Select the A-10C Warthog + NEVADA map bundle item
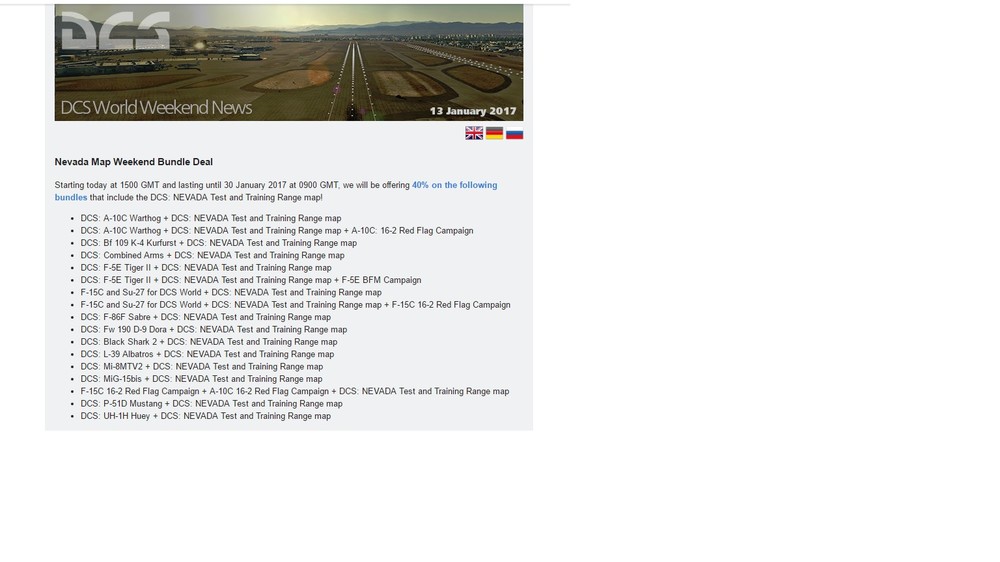 (x=210, y=218)
